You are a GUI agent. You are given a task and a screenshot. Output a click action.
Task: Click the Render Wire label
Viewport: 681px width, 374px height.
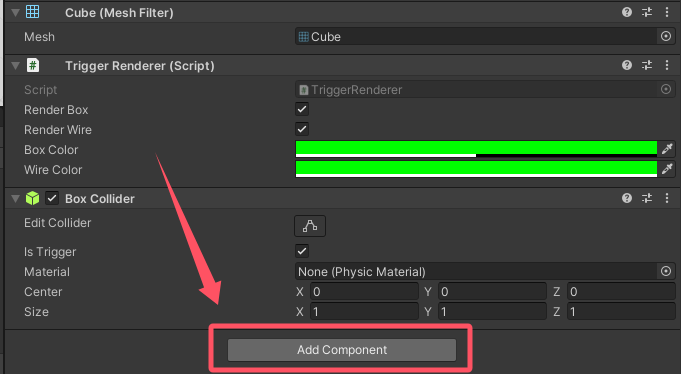58,129
